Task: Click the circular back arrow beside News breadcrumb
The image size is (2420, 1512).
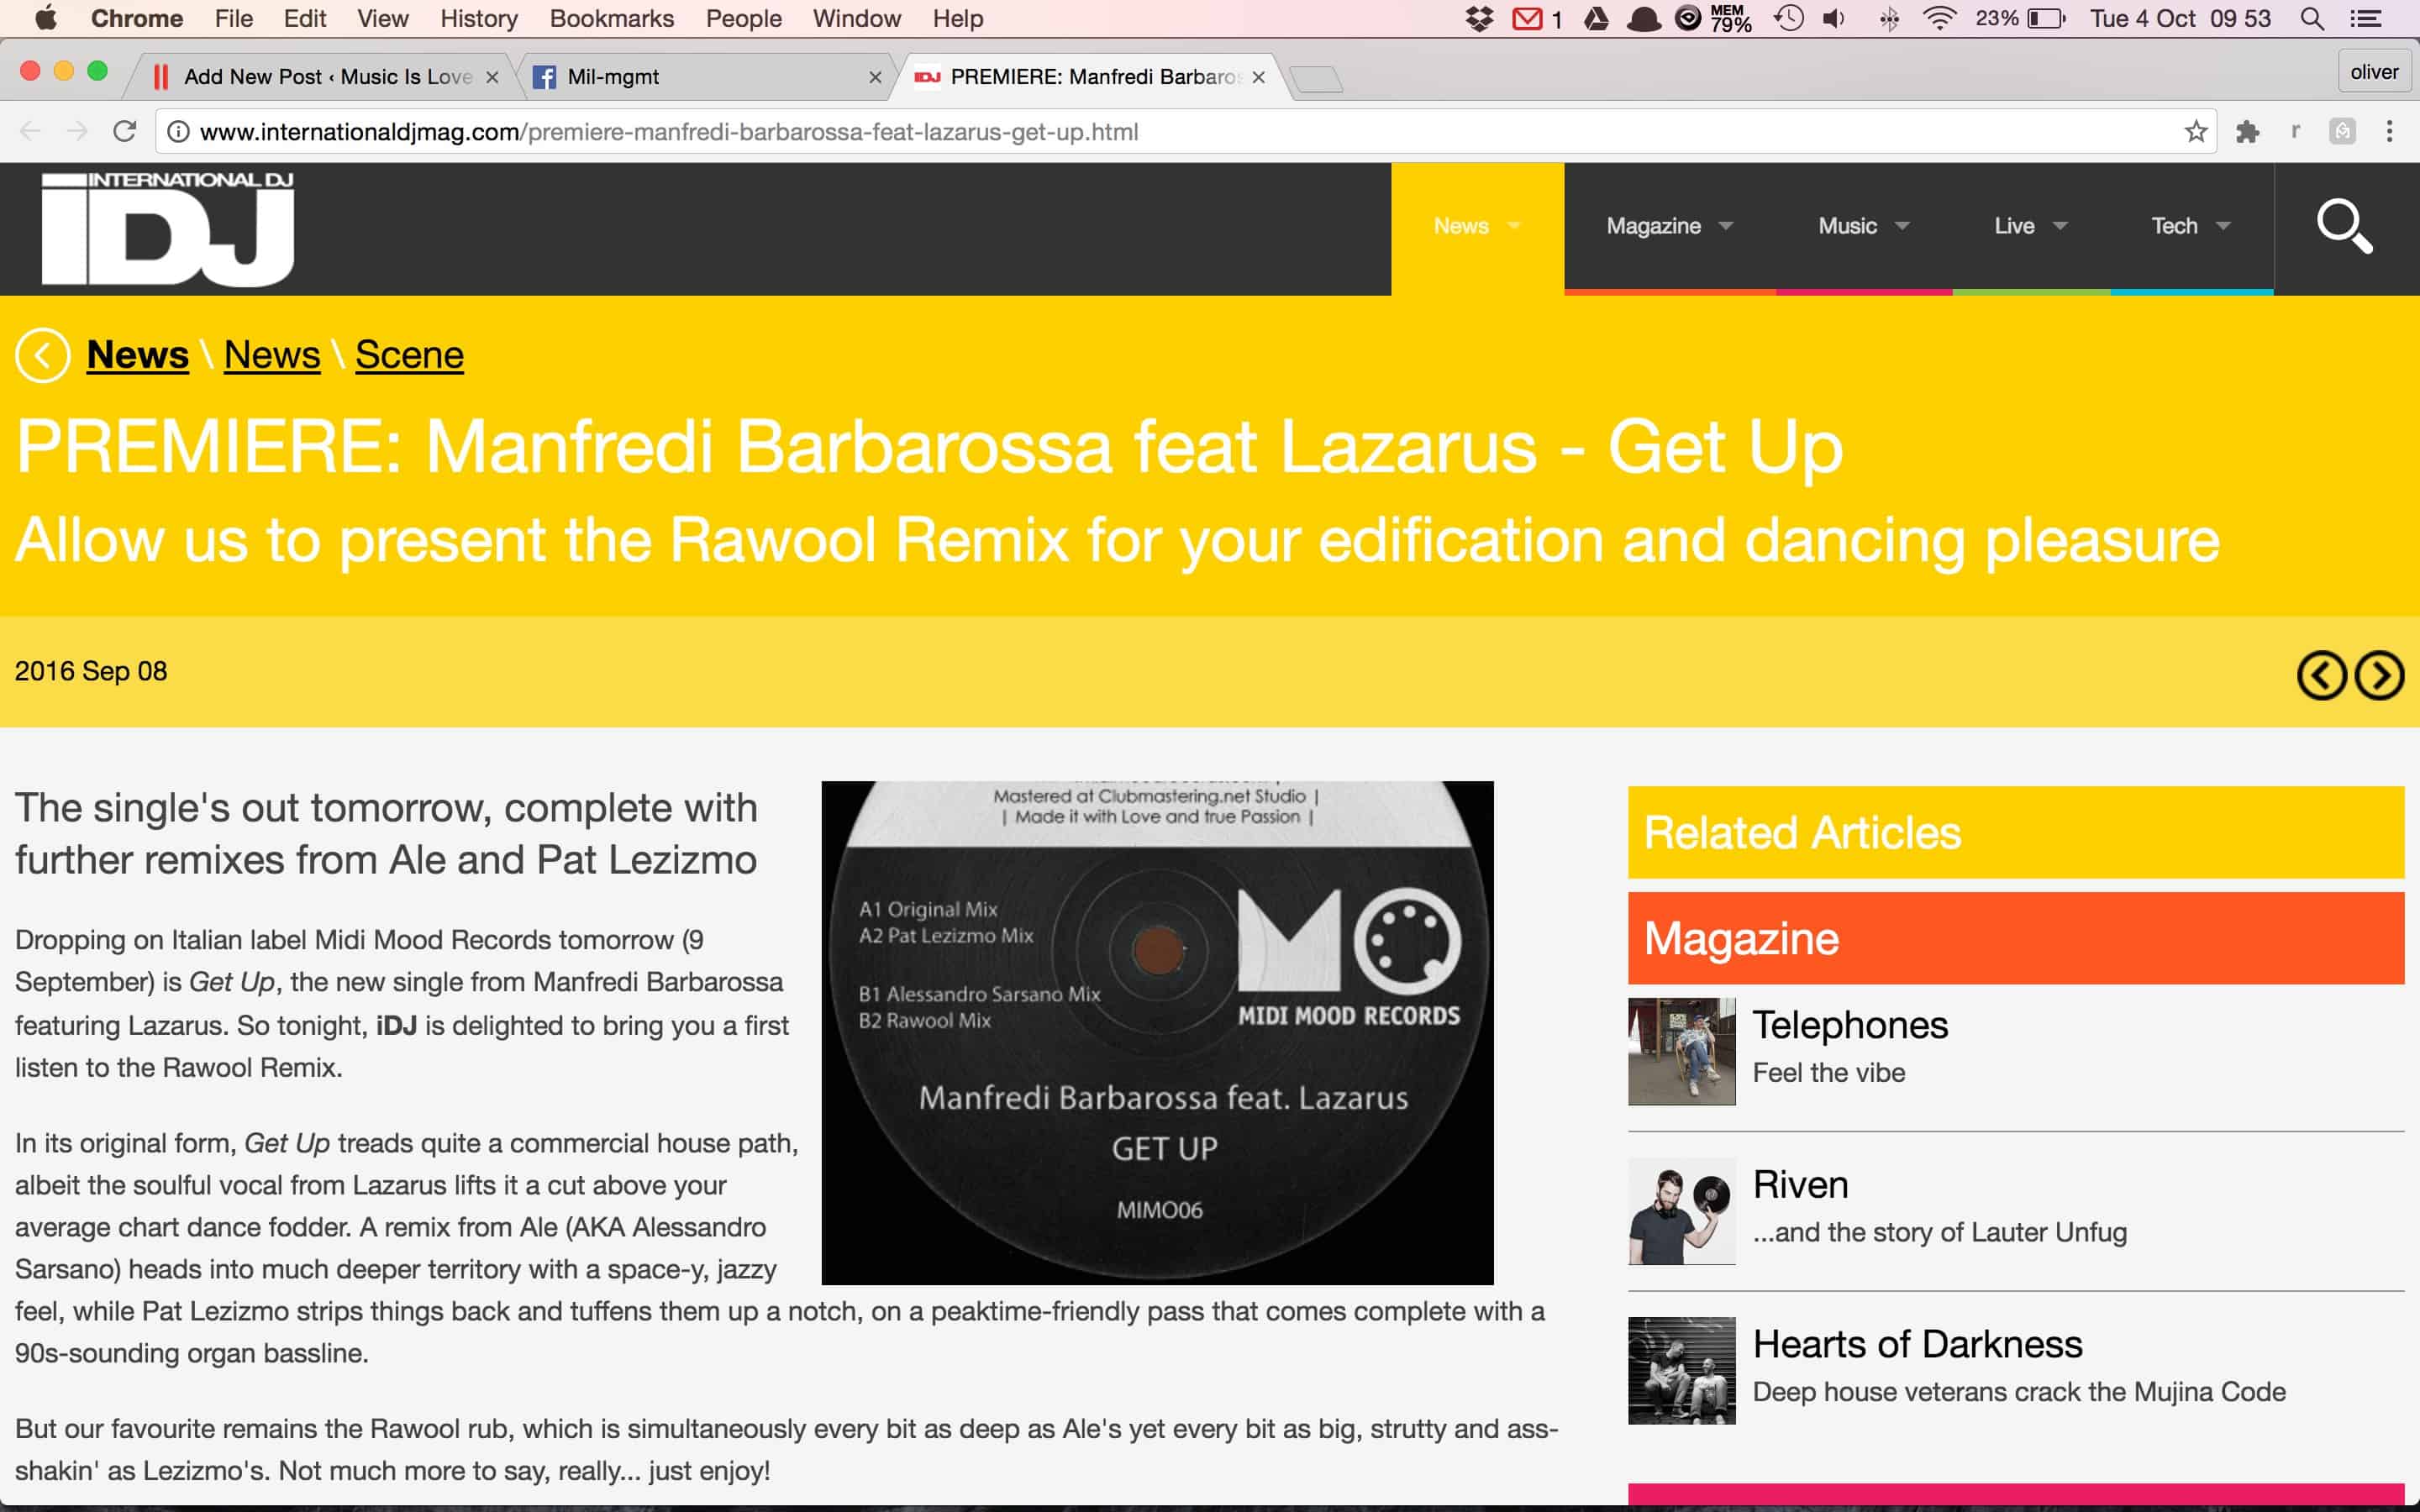Action: 42,355
